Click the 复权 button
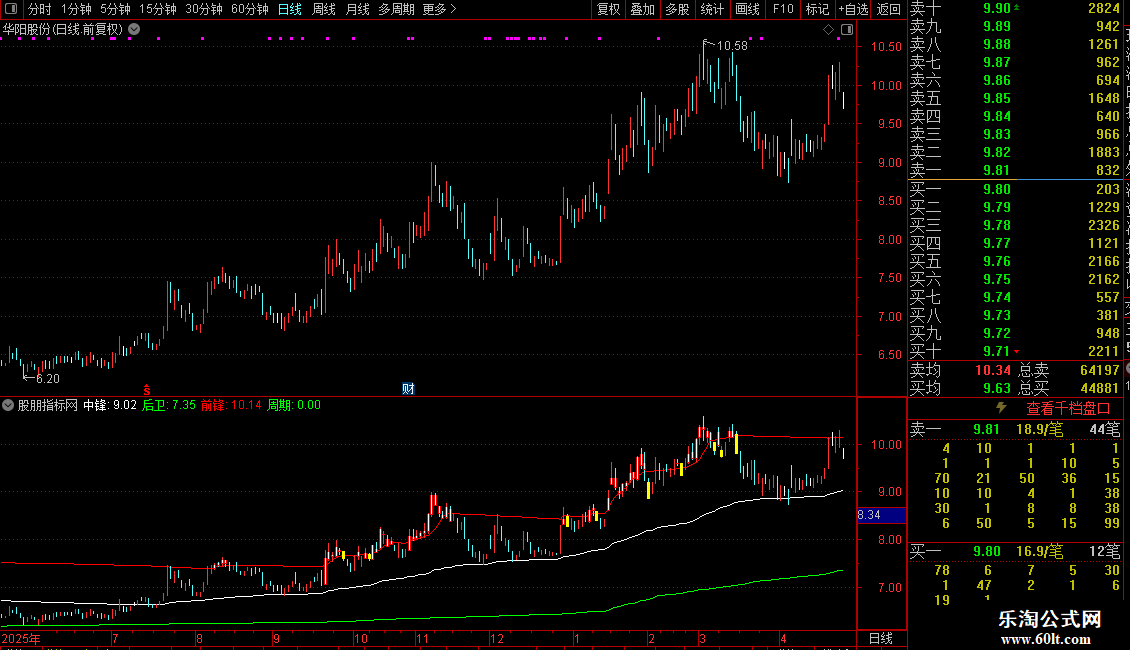This screenshot has height=650, width=1130. click(608, 9)
